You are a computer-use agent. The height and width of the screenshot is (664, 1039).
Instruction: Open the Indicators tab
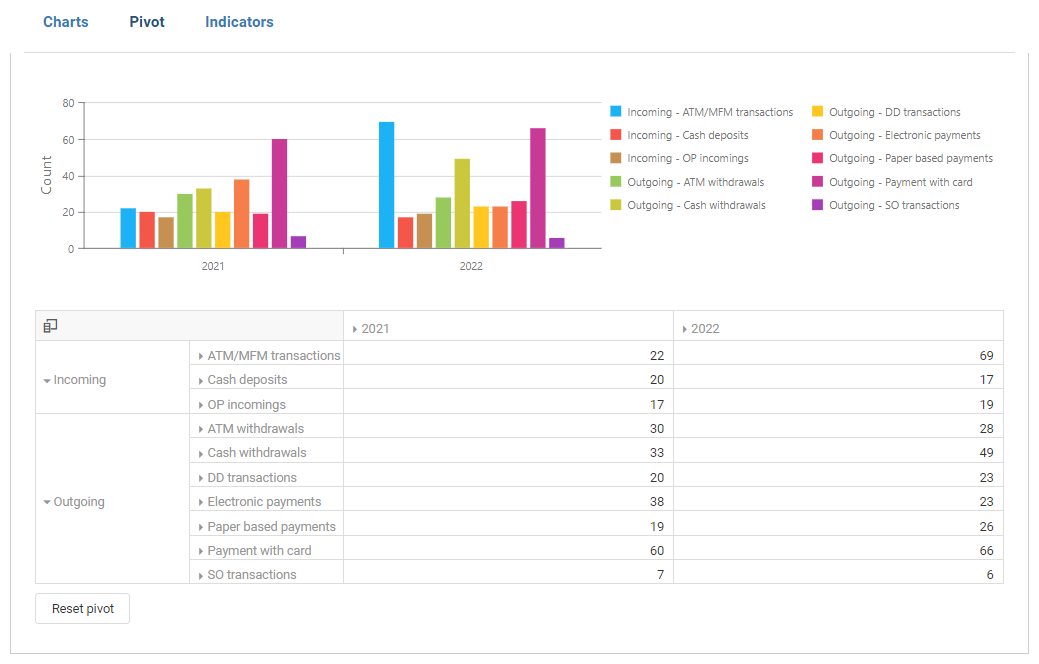coord(239,22)
